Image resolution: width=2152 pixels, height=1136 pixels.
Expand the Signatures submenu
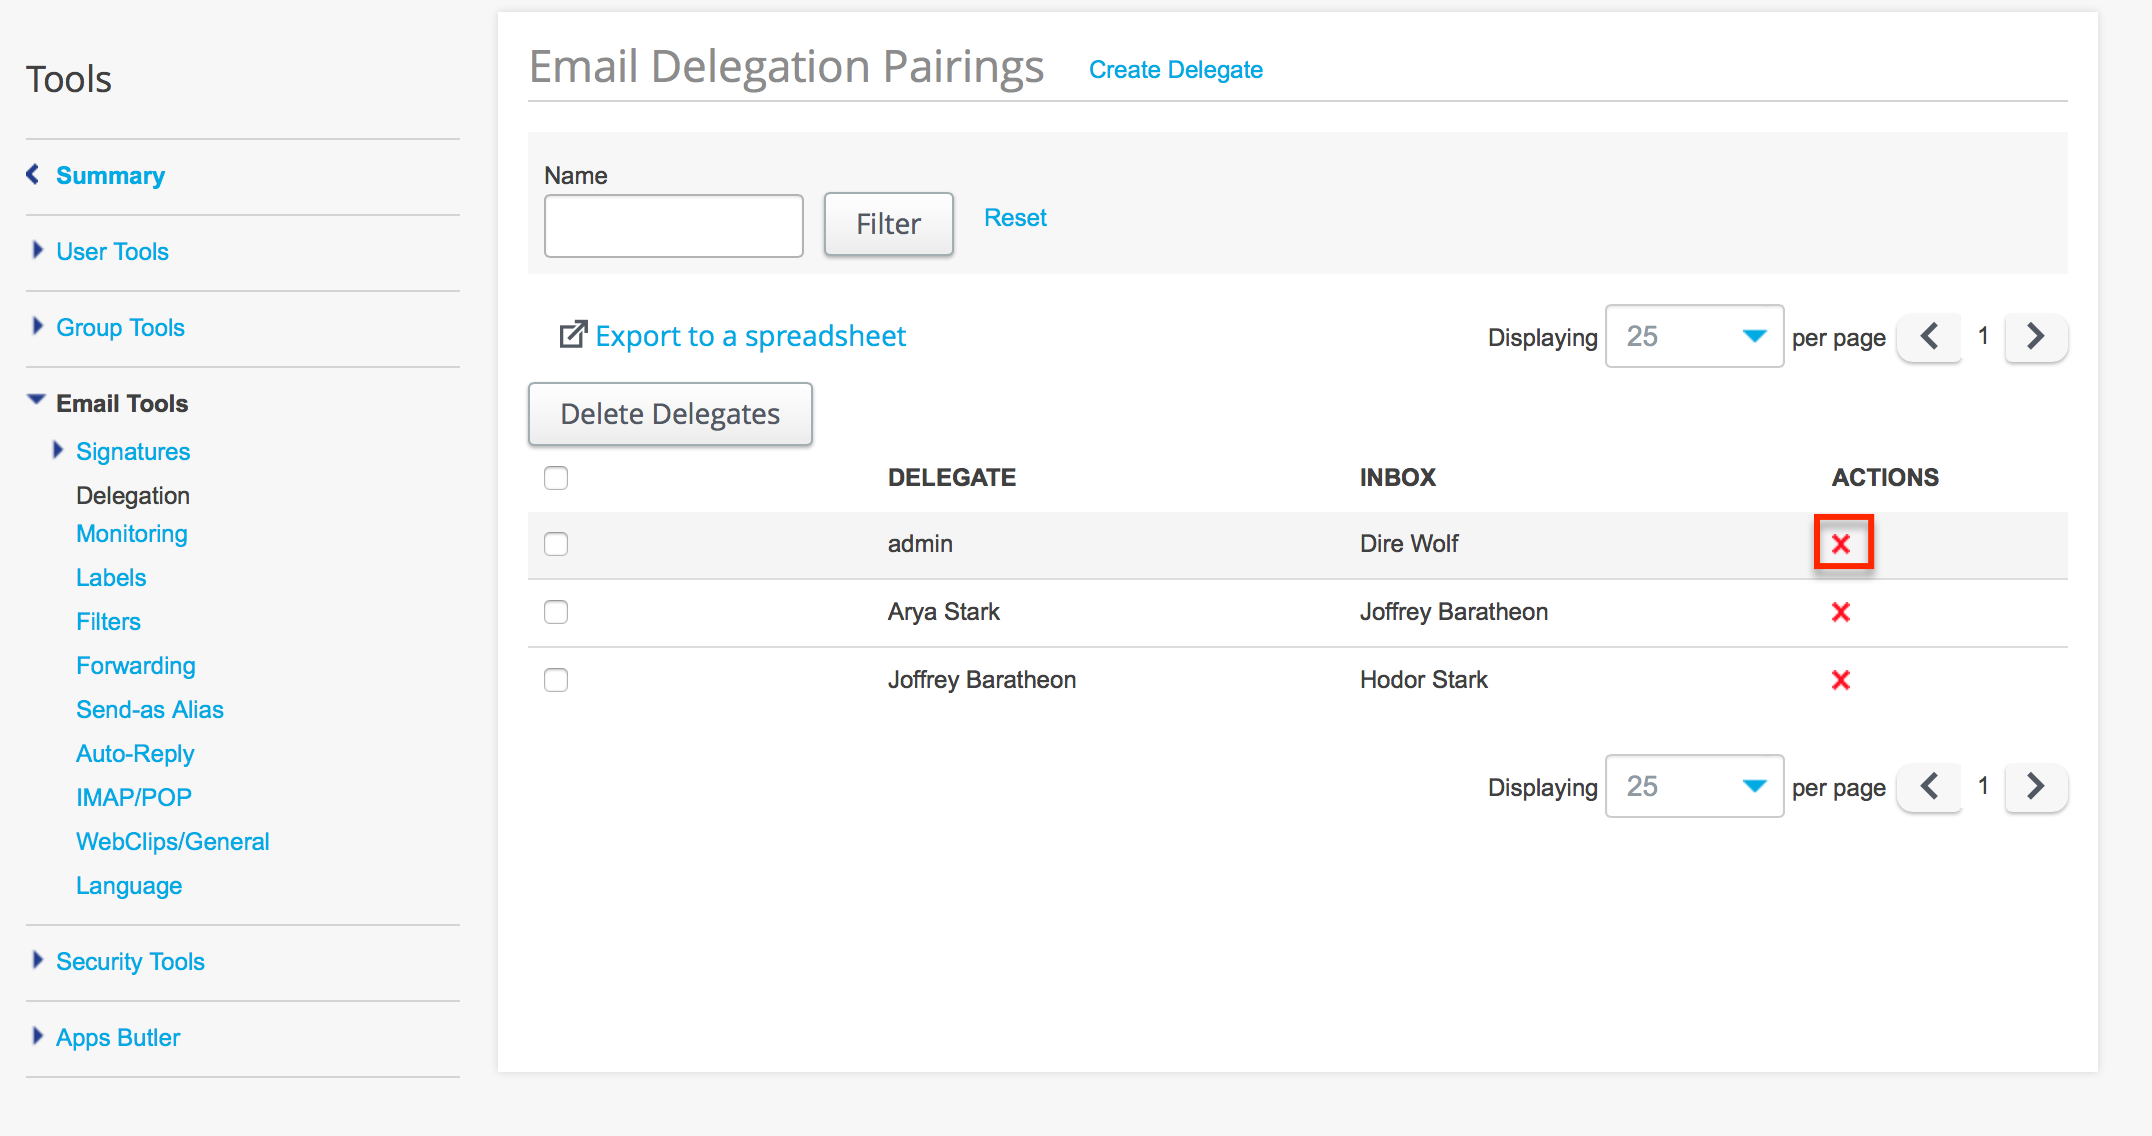click(133, 452)
